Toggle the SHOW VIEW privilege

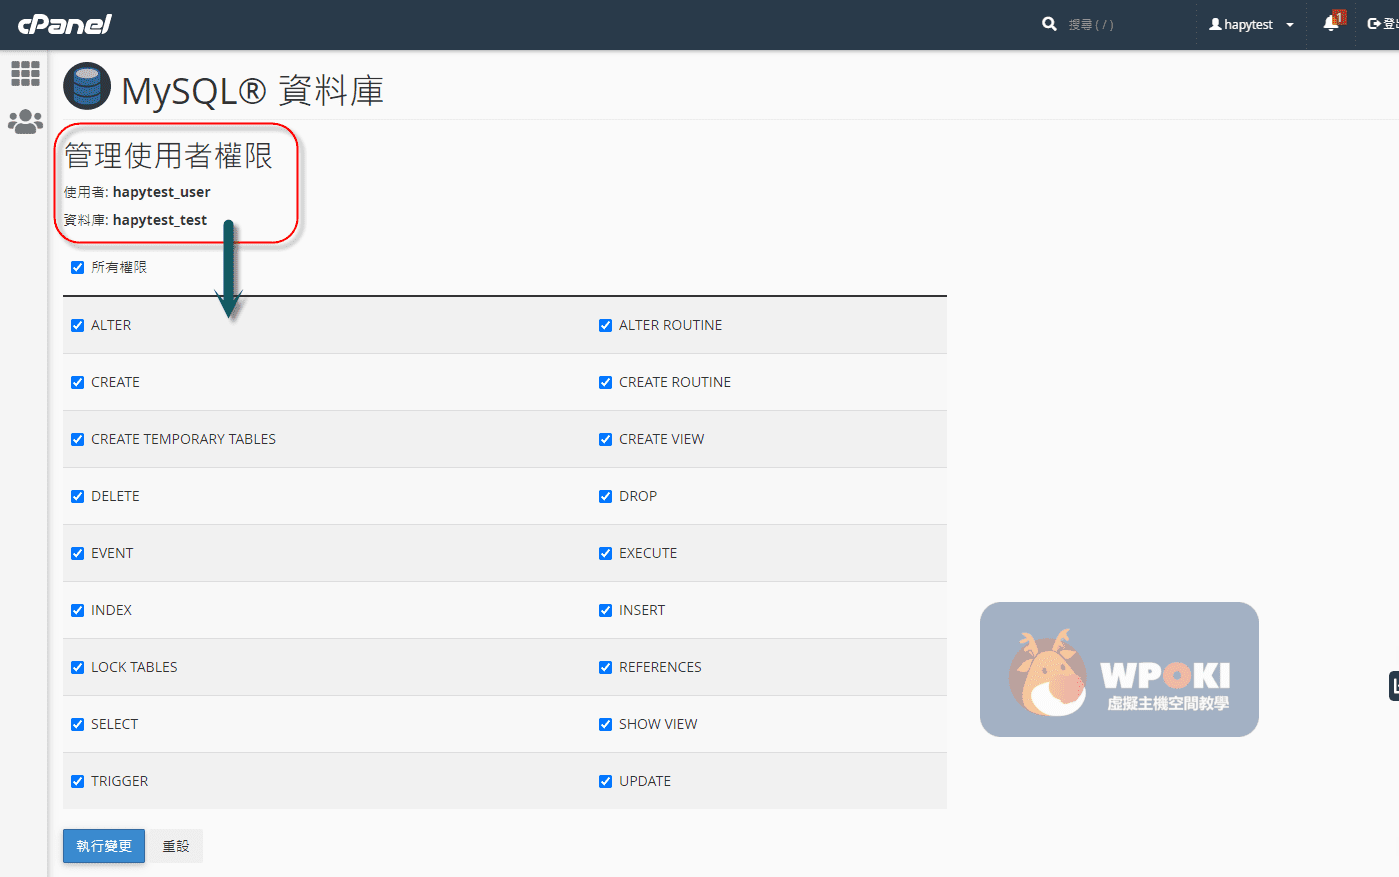point(605,724)
